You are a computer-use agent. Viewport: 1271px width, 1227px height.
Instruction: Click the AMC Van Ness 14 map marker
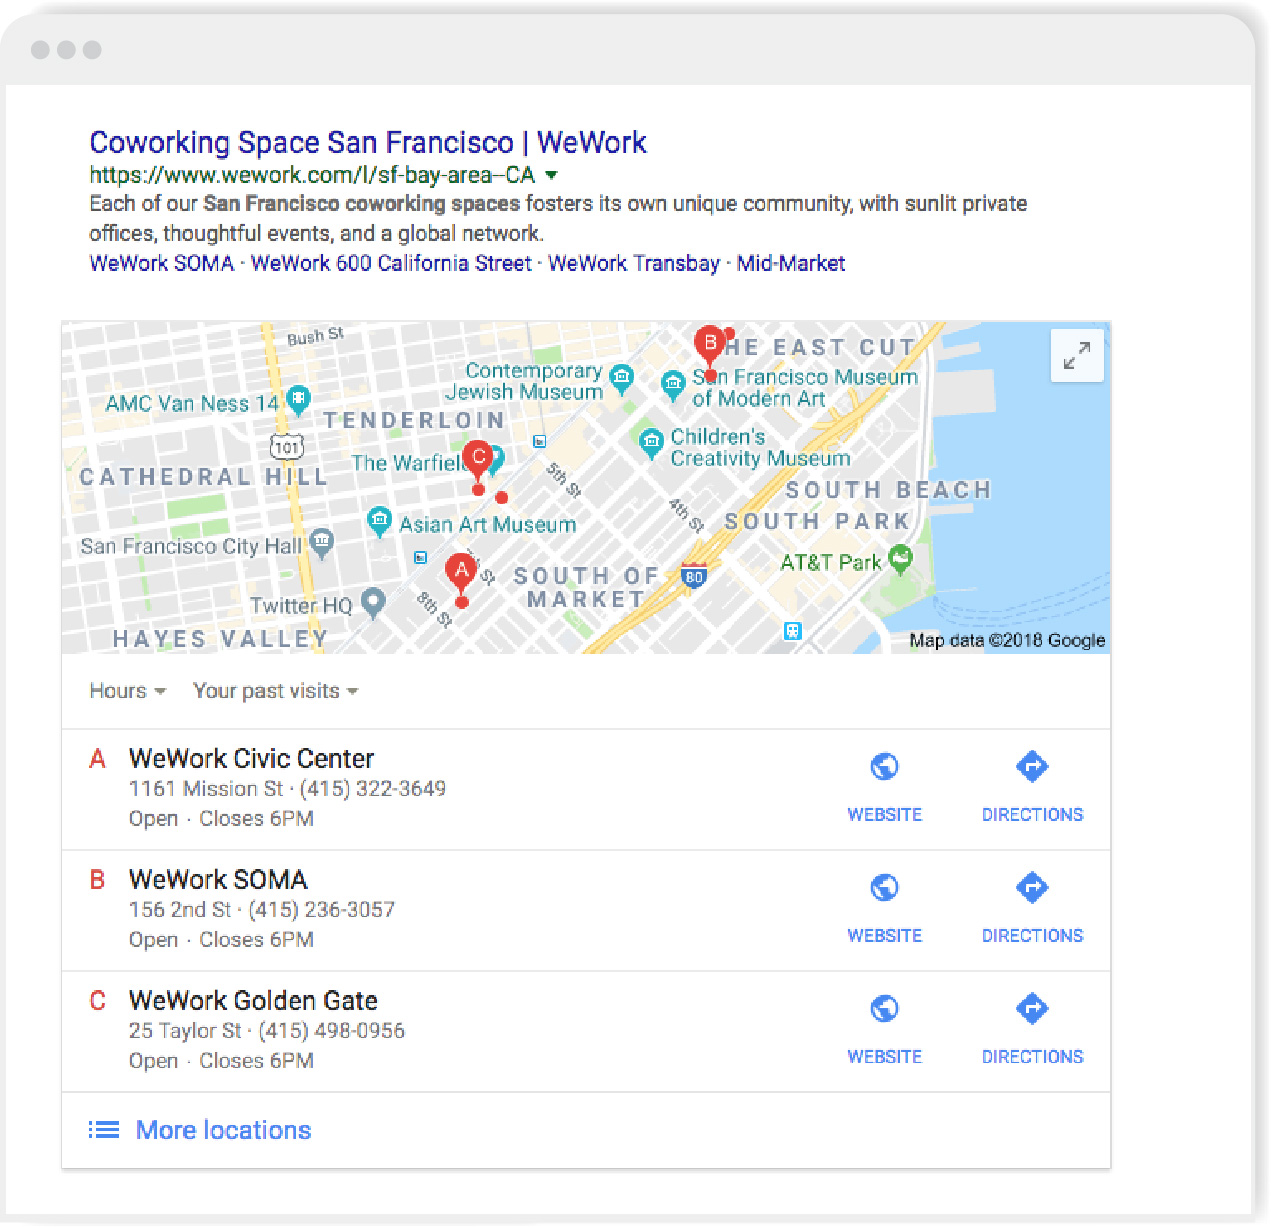click(298, 400)
